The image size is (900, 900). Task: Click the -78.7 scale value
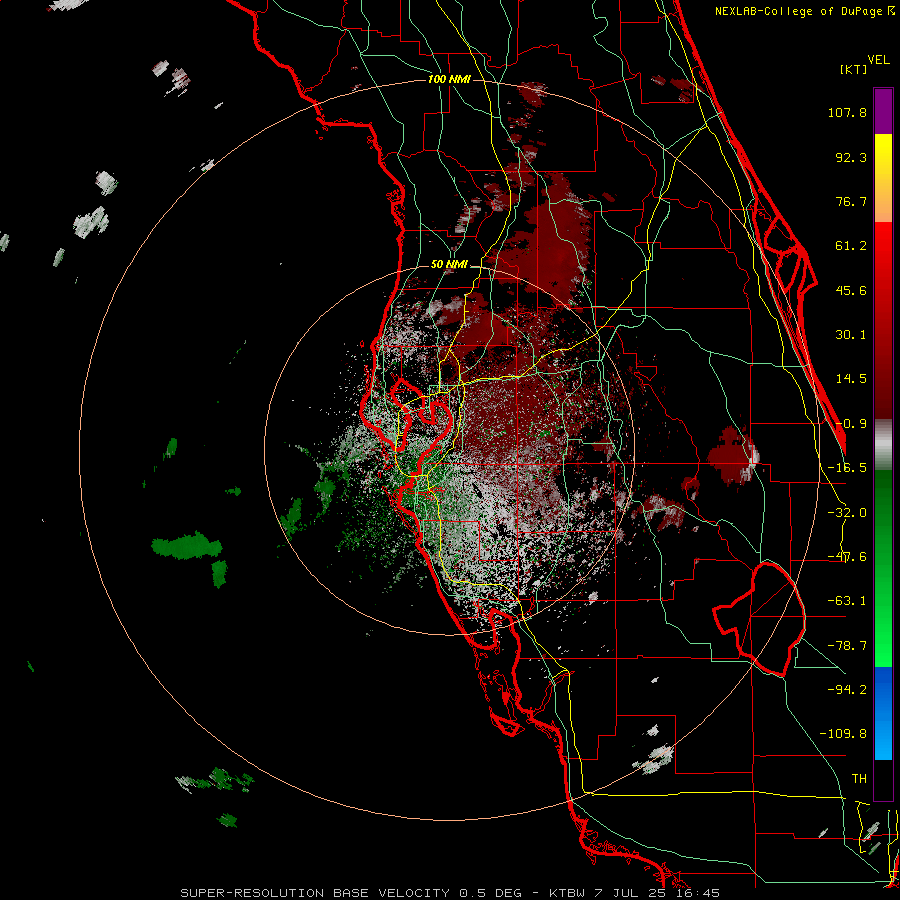(x=847, y=646)
